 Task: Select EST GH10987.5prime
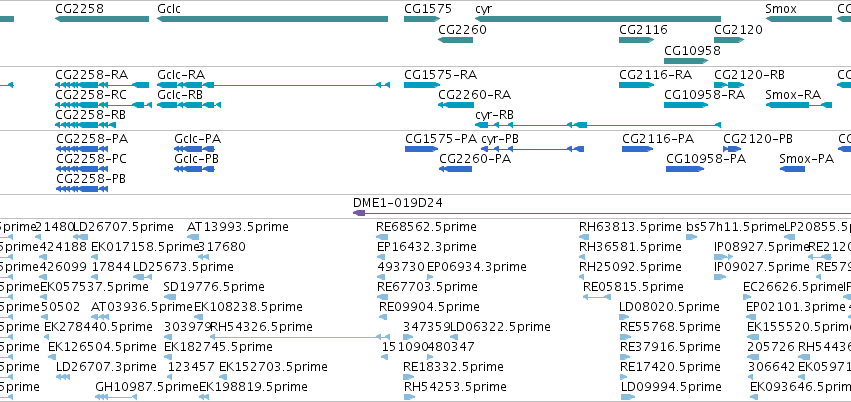[x=147, y=387]
